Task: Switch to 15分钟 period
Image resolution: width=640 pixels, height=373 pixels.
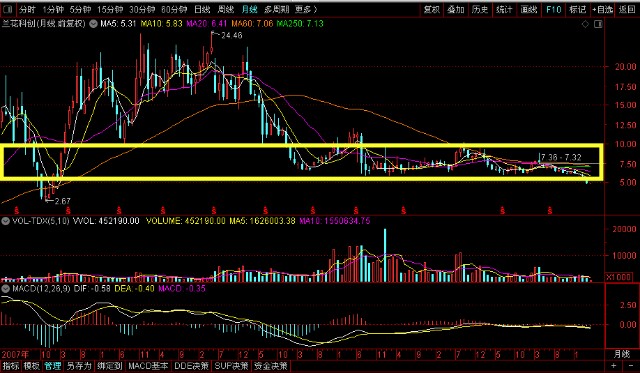Action: point(110,9)
